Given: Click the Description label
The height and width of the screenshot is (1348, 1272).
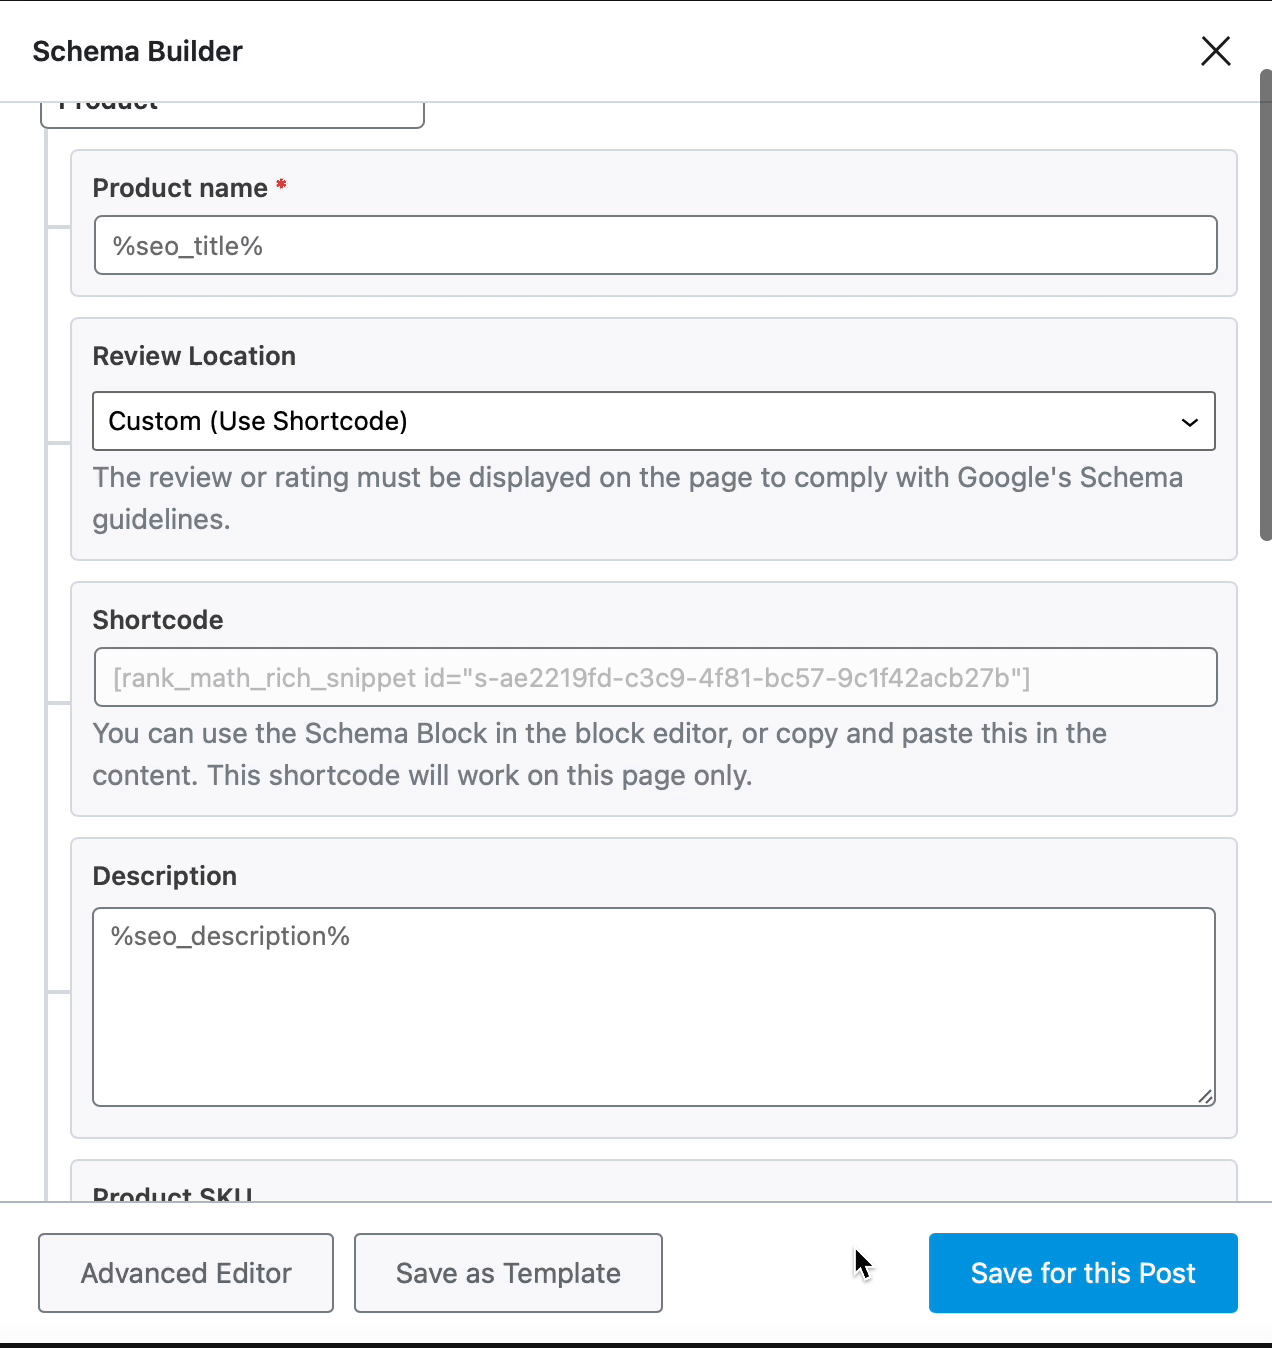Looking at the screenshot, I should 165,876.
